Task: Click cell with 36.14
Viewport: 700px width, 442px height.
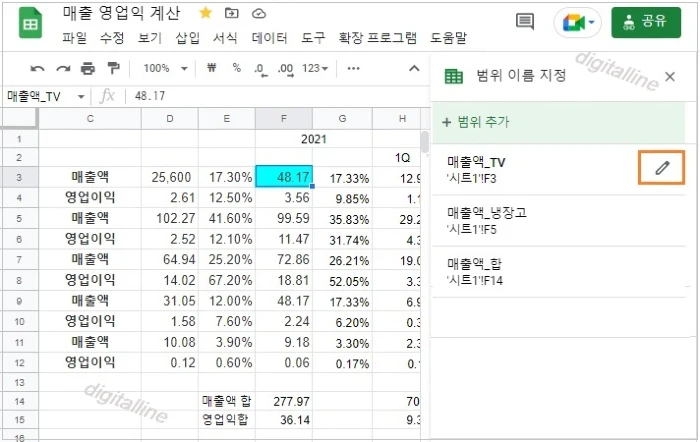Action: click(283, 420)
